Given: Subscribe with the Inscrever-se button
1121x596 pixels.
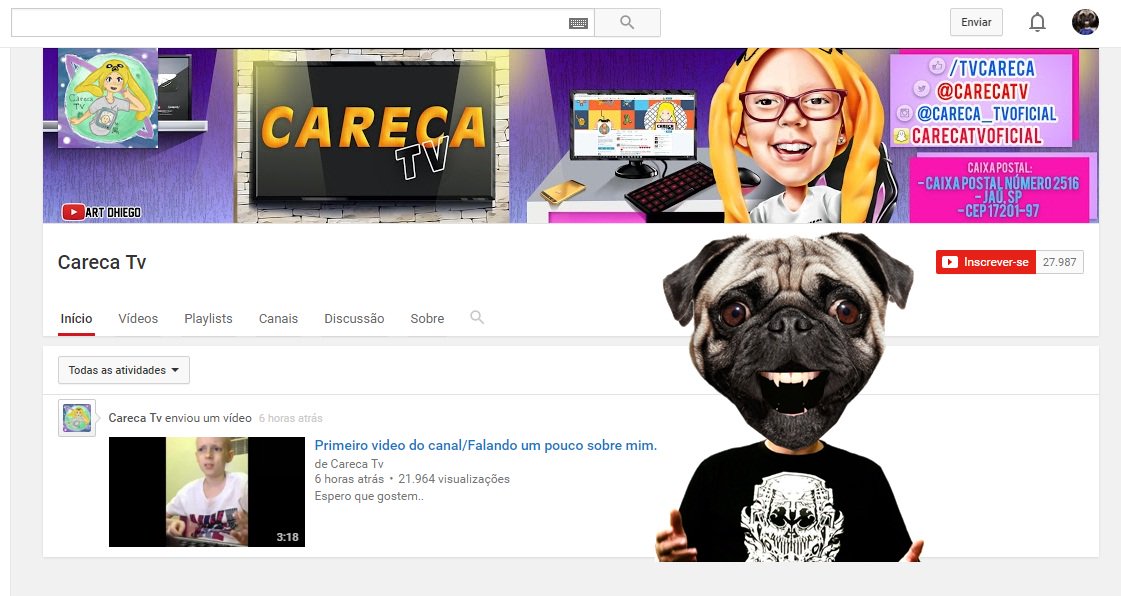Looking at the screenshot, I should click(986, 262).
